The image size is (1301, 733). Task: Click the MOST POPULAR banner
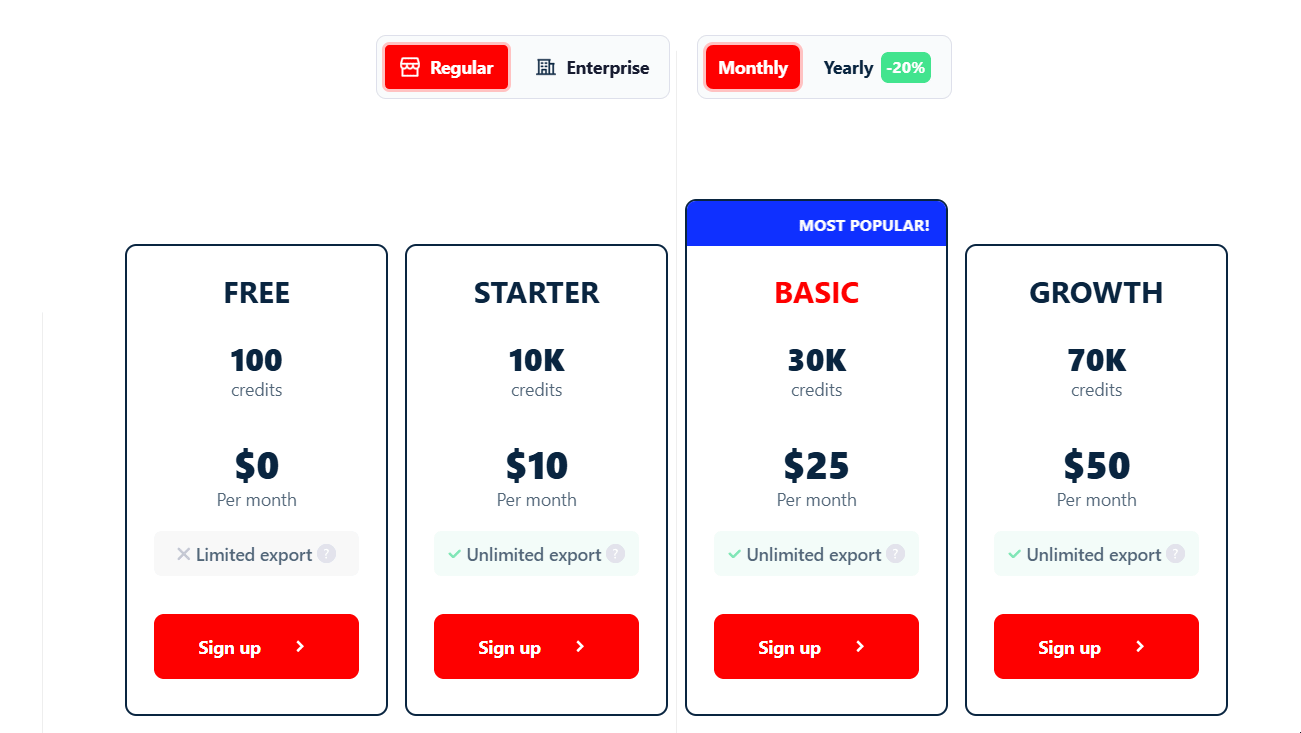click(x=865, y=224)
